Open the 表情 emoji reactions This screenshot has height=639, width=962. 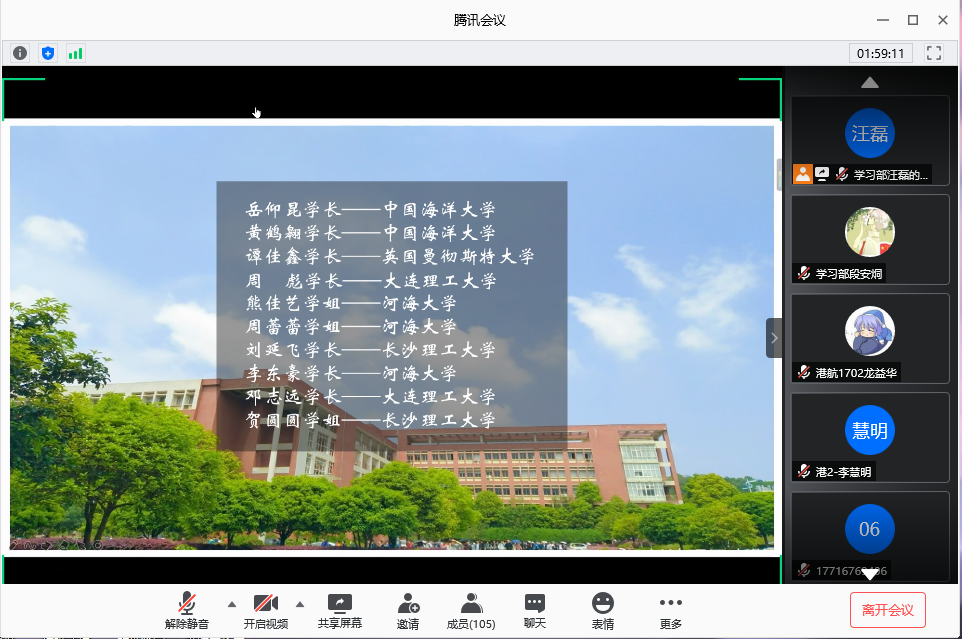(x=602, y=610)
